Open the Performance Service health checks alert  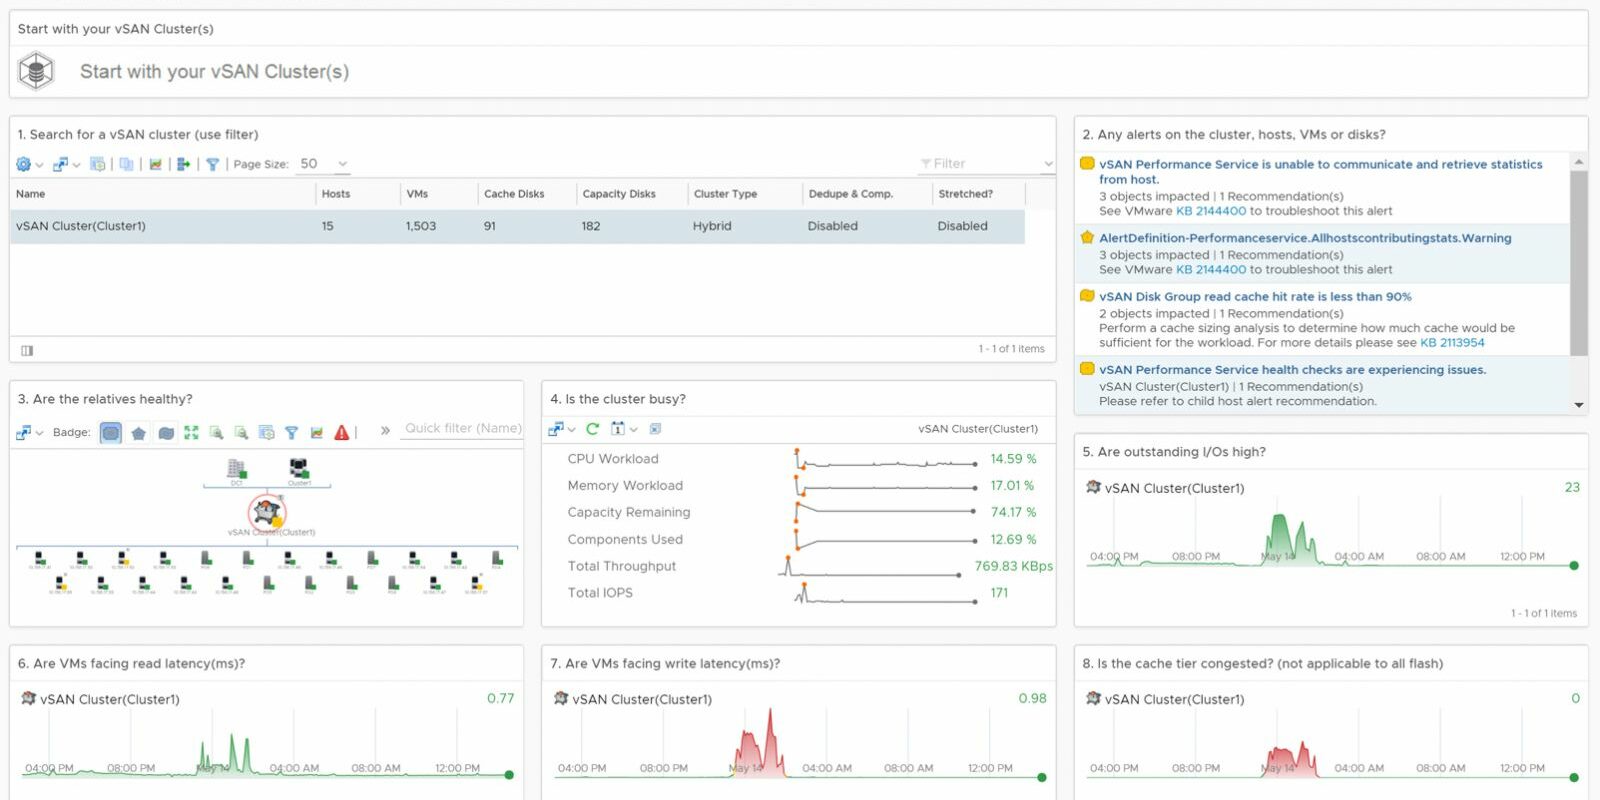tap(1292, 370)
